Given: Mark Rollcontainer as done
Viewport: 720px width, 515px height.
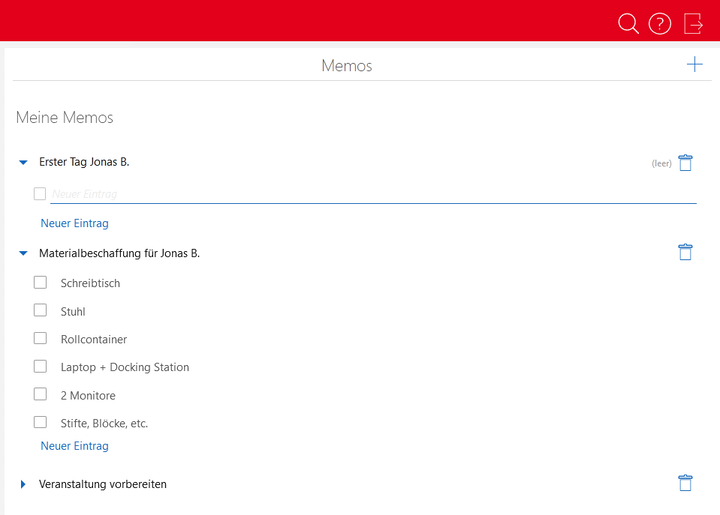Looking at the screenshot, I should [x=41, y=339].
